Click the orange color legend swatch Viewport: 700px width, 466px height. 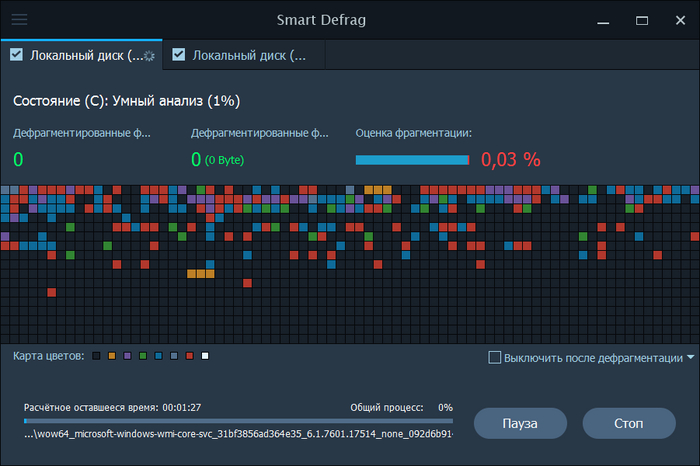[112, 356]
